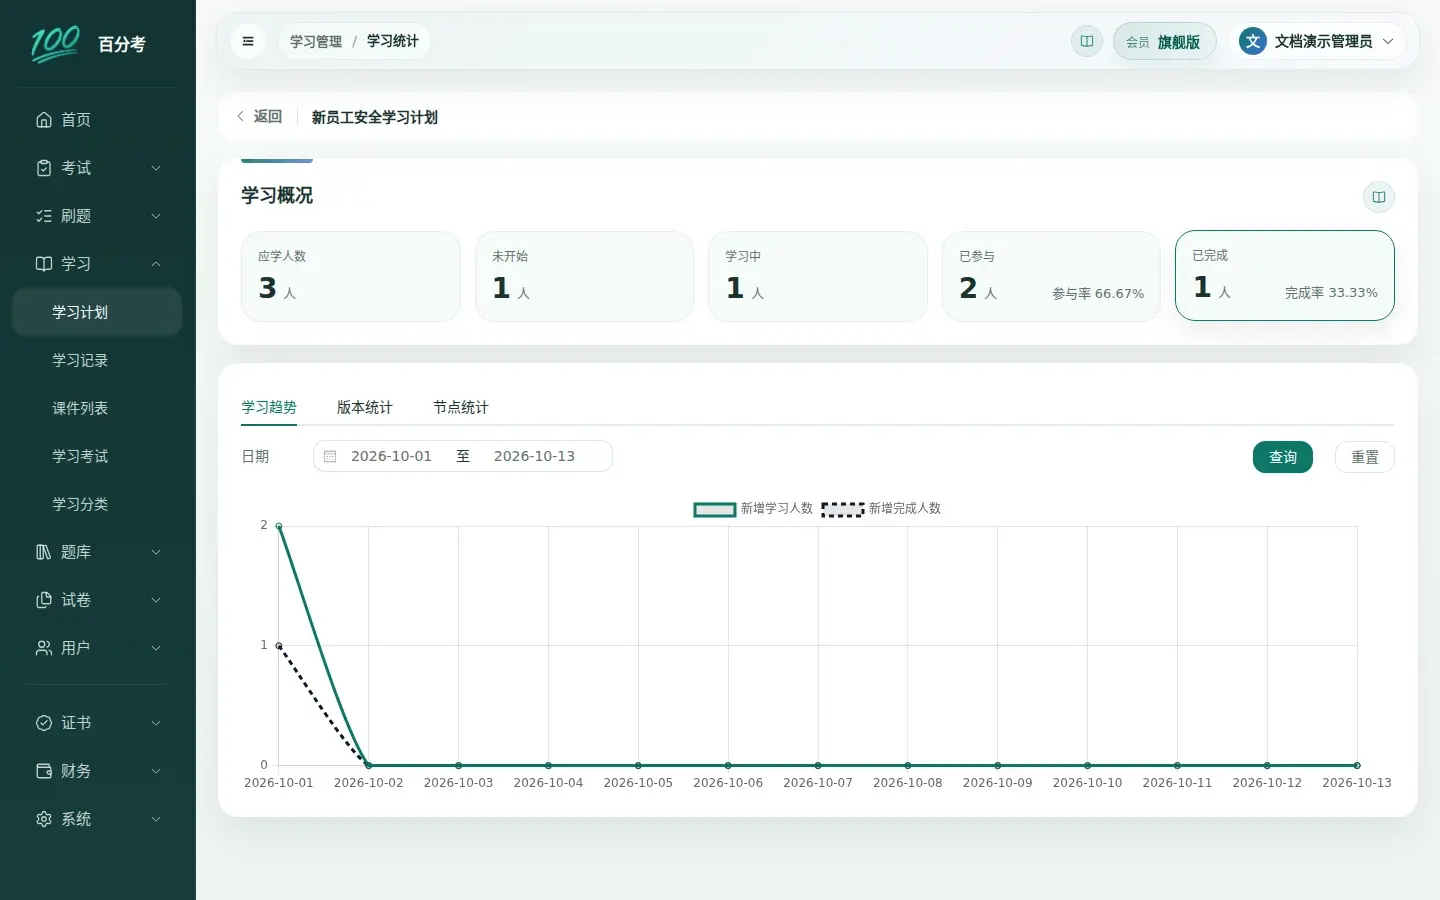The height and width of the screenshot is (900, 1440).
Task: Click end date field 2026-10-13
Action: [534, 456]
